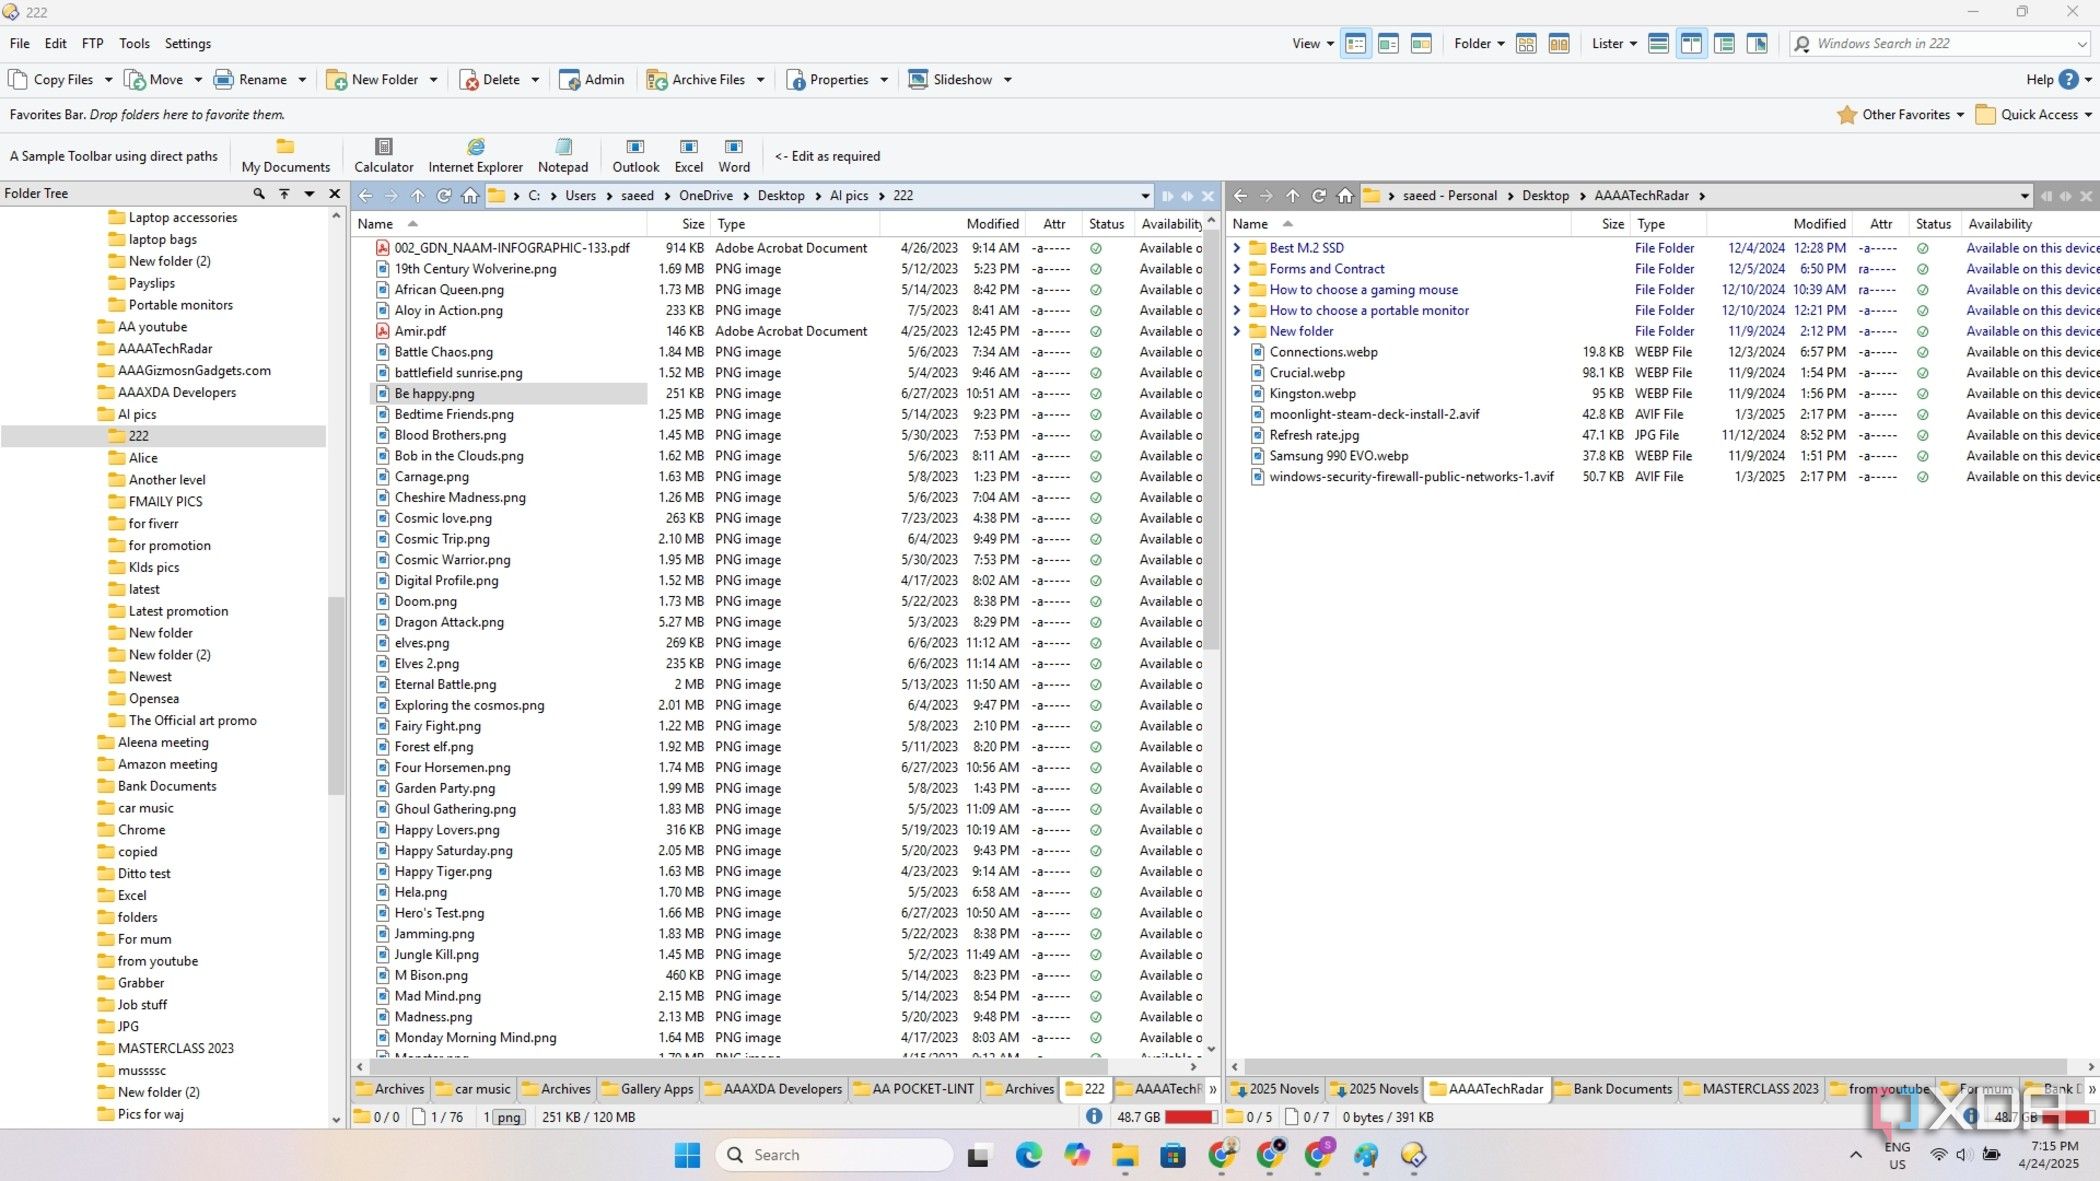Click the Admin button
The height and width of the screenshot is (1181, 2100).
(591, 80)
